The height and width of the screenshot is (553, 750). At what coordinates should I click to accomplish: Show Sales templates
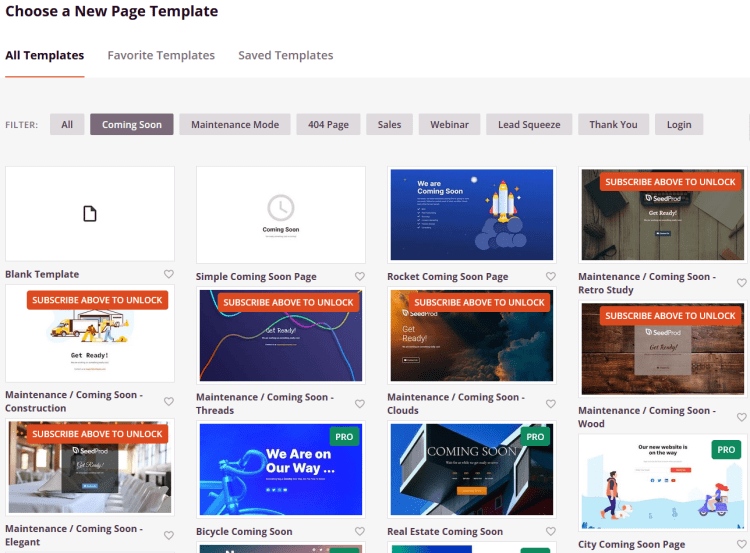(x=389, y=124)
